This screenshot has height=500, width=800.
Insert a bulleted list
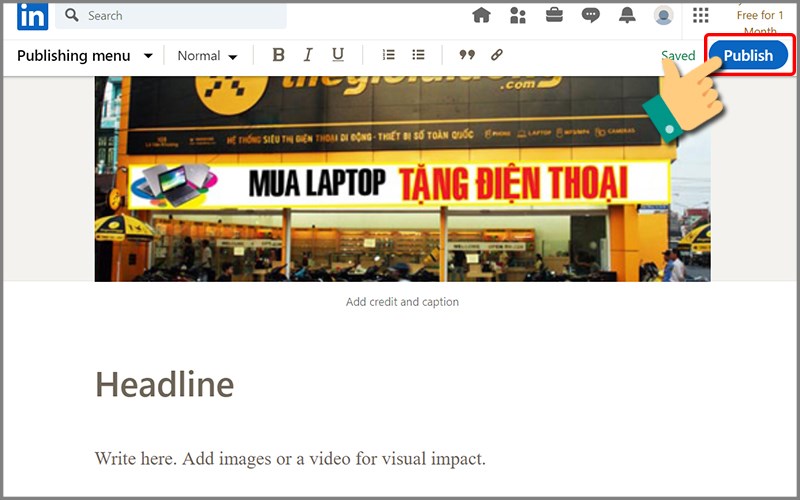[418, 55]
